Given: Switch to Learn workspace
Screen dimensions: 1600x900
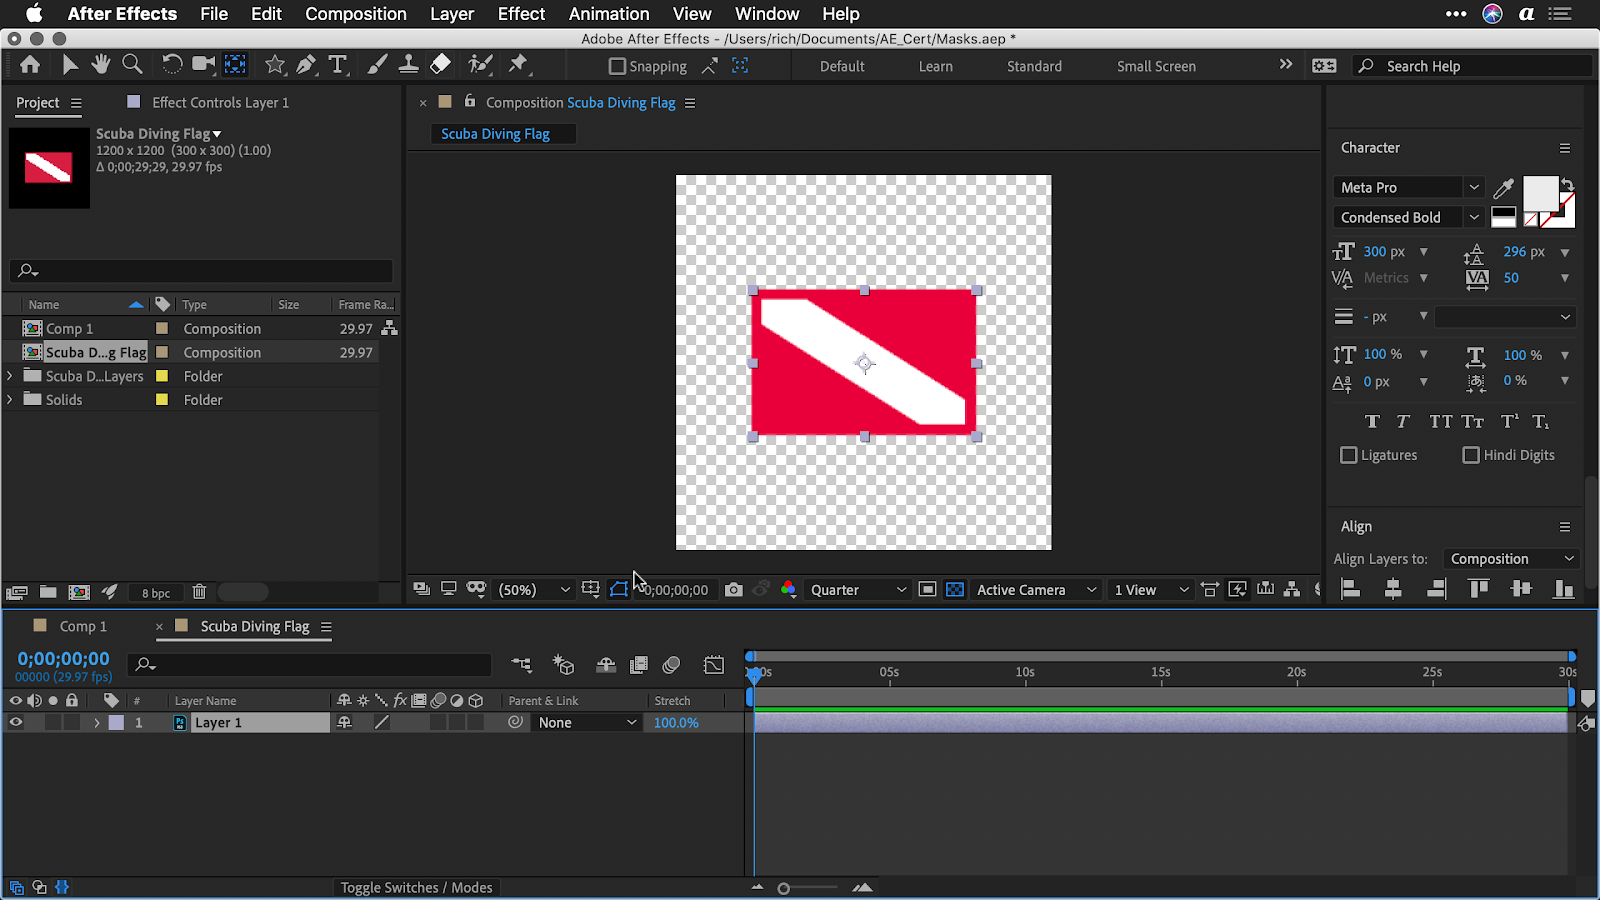Looking at the screenshot, I should [x=936, y=66].
